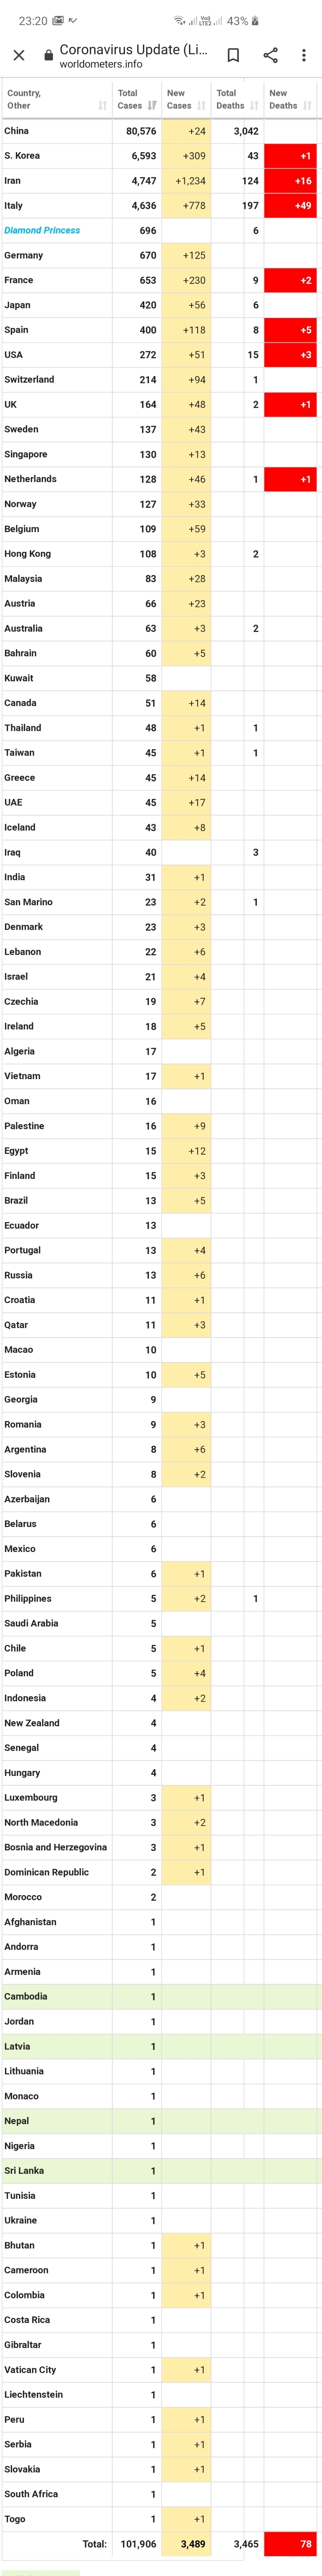
Task: Tap the share icon in toolbar
Action: [270, 55]
